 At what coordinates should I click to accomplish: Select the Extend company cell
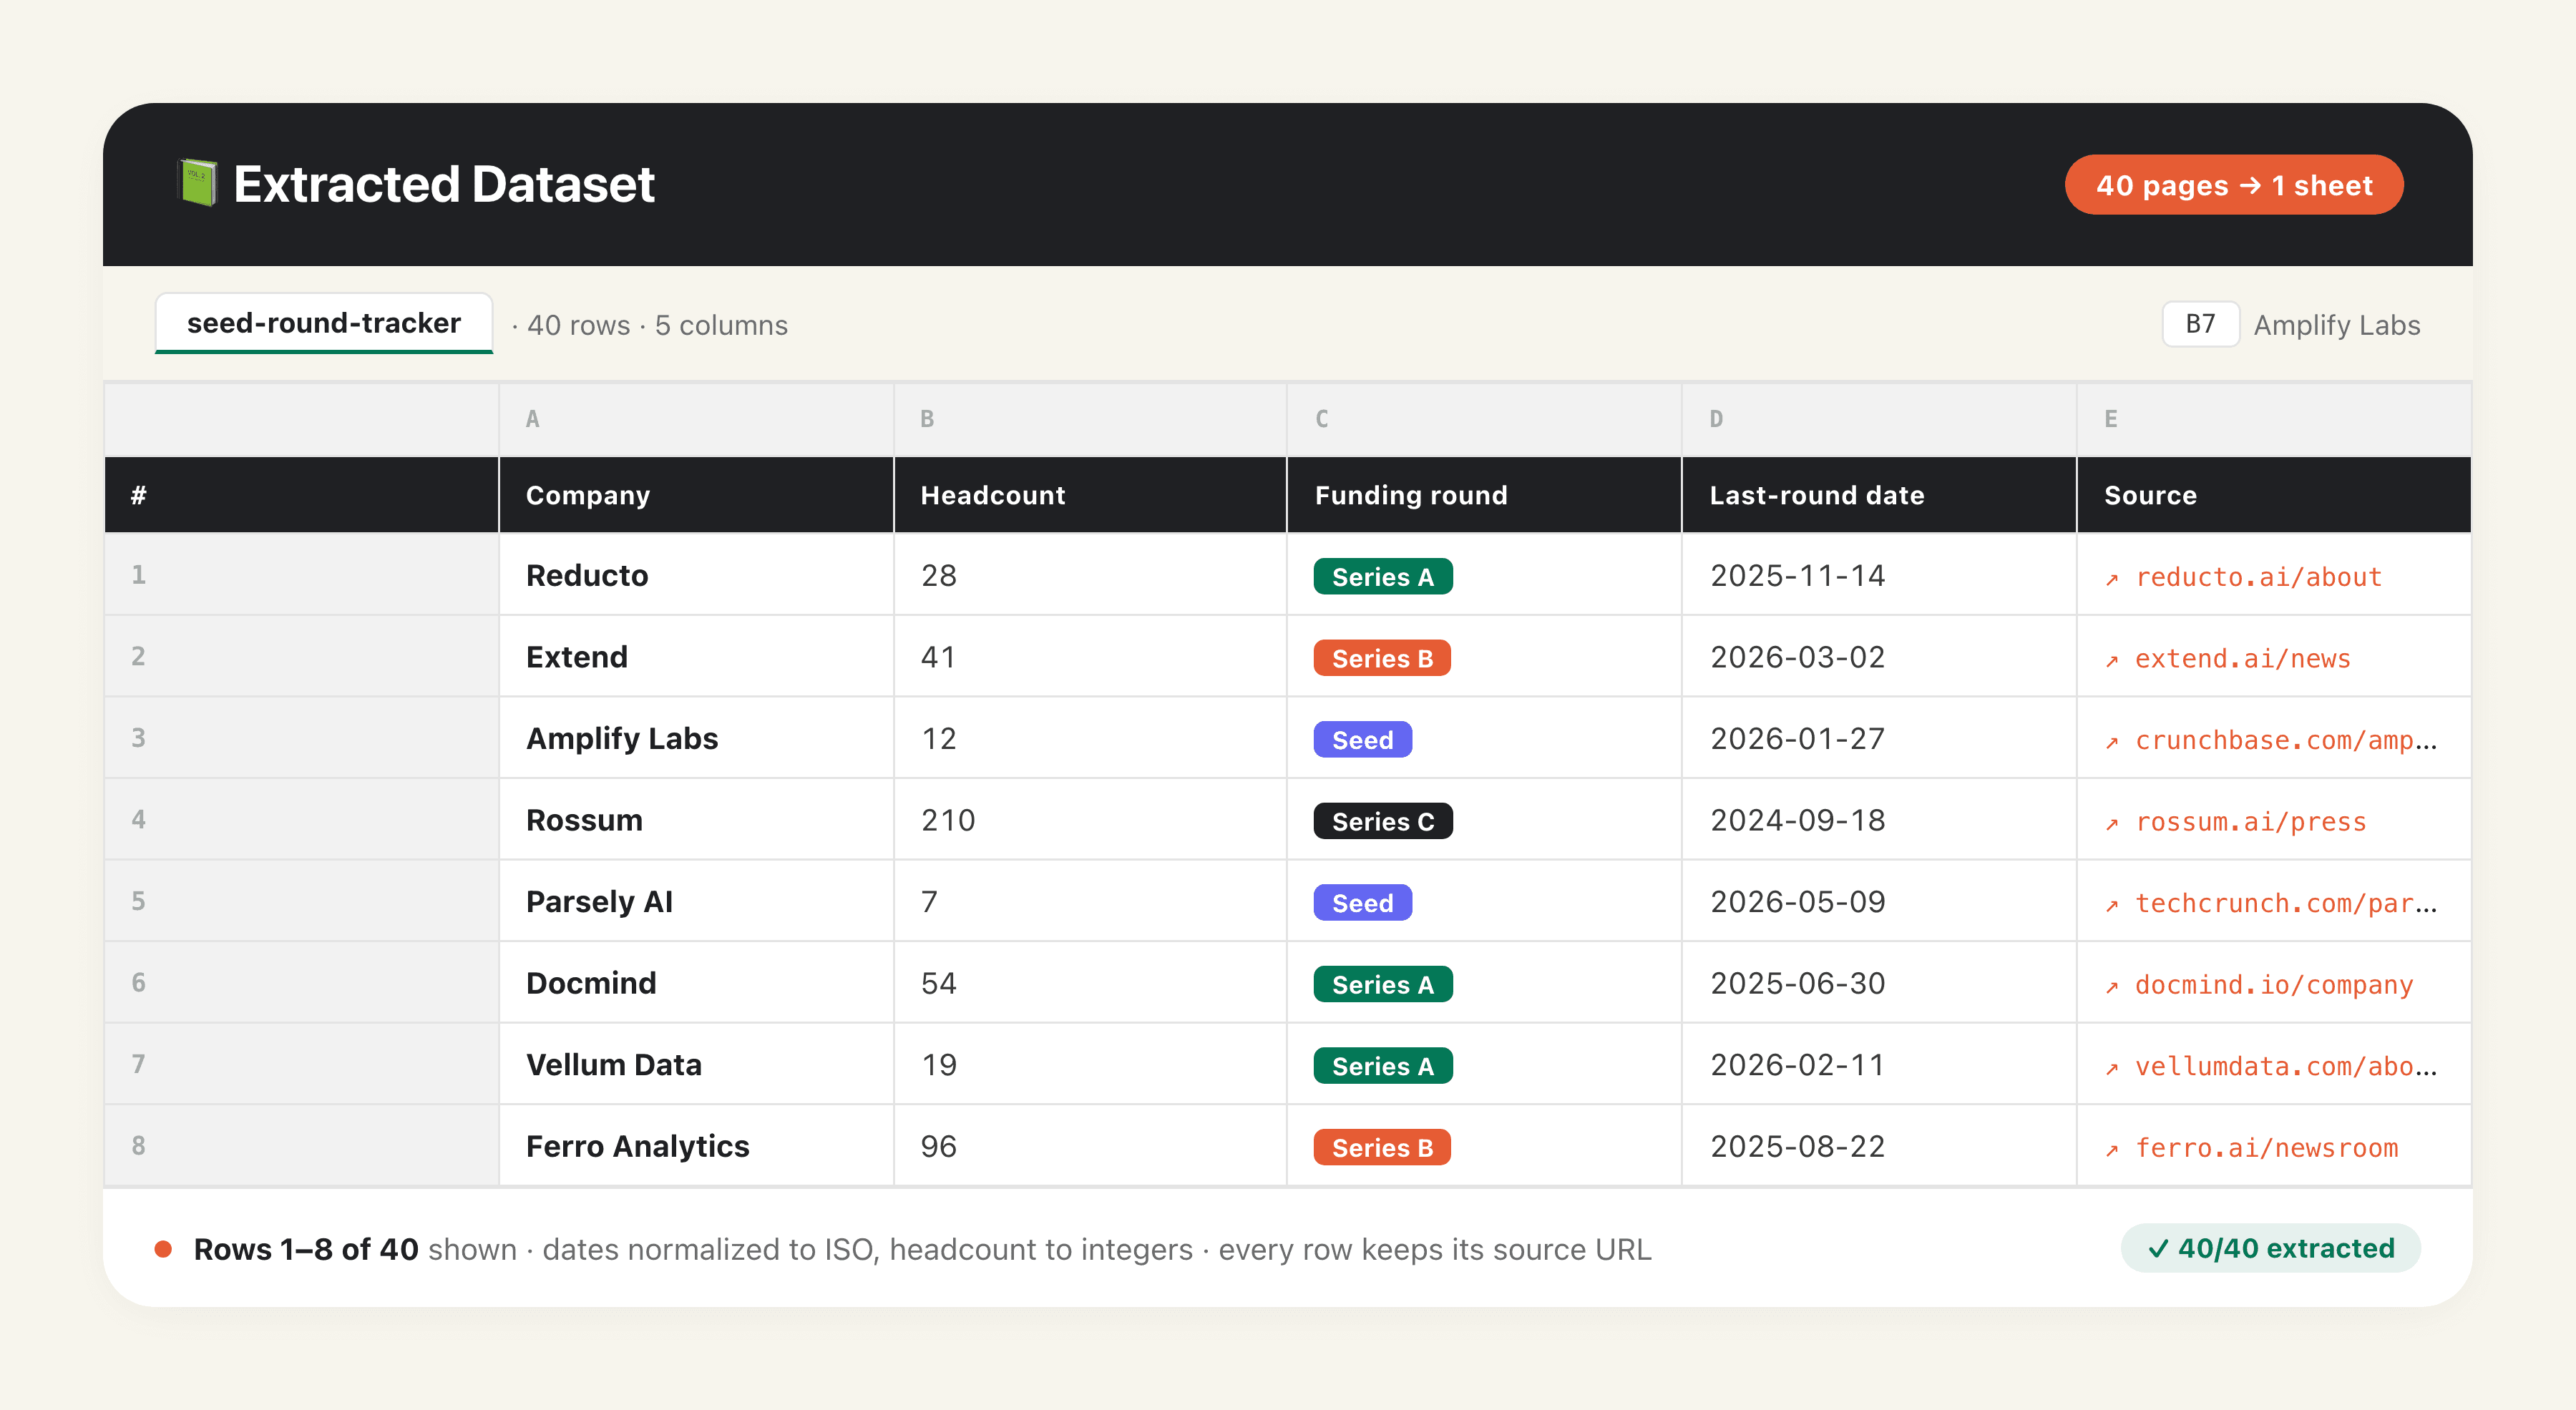coord(696,657)
